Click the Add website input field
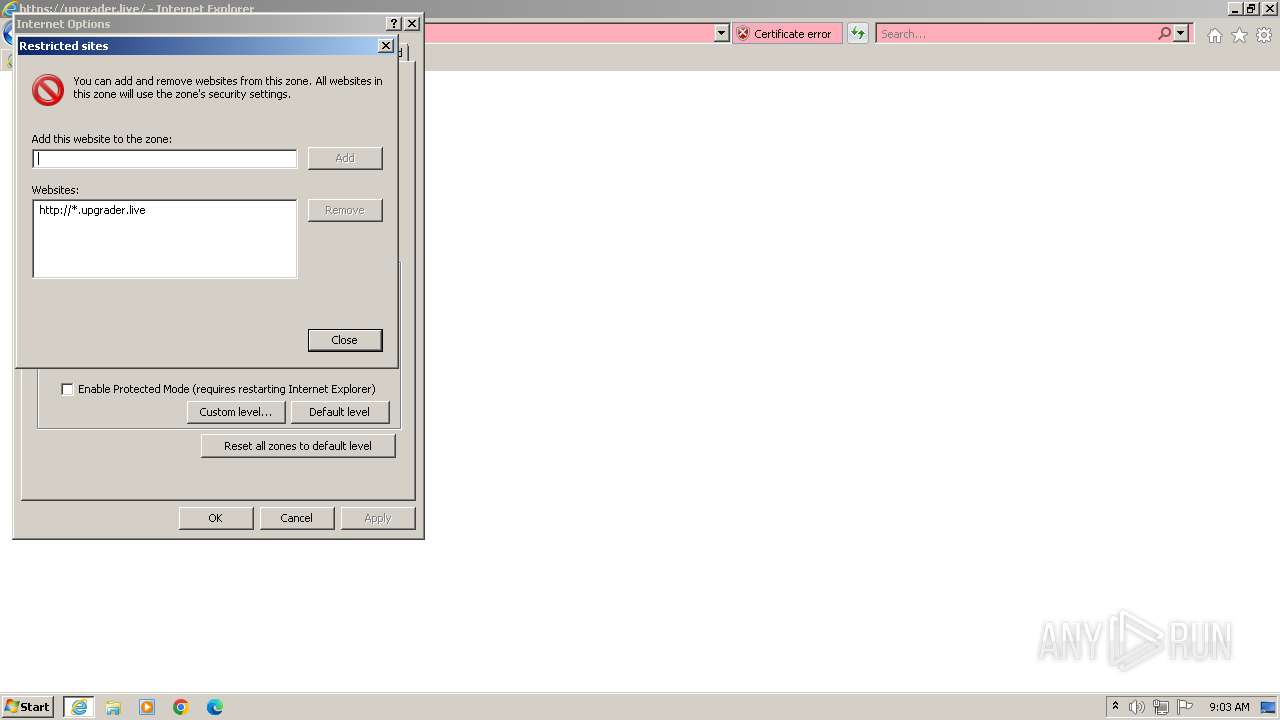Screen dimensions: 1280x720 (165, 158)
